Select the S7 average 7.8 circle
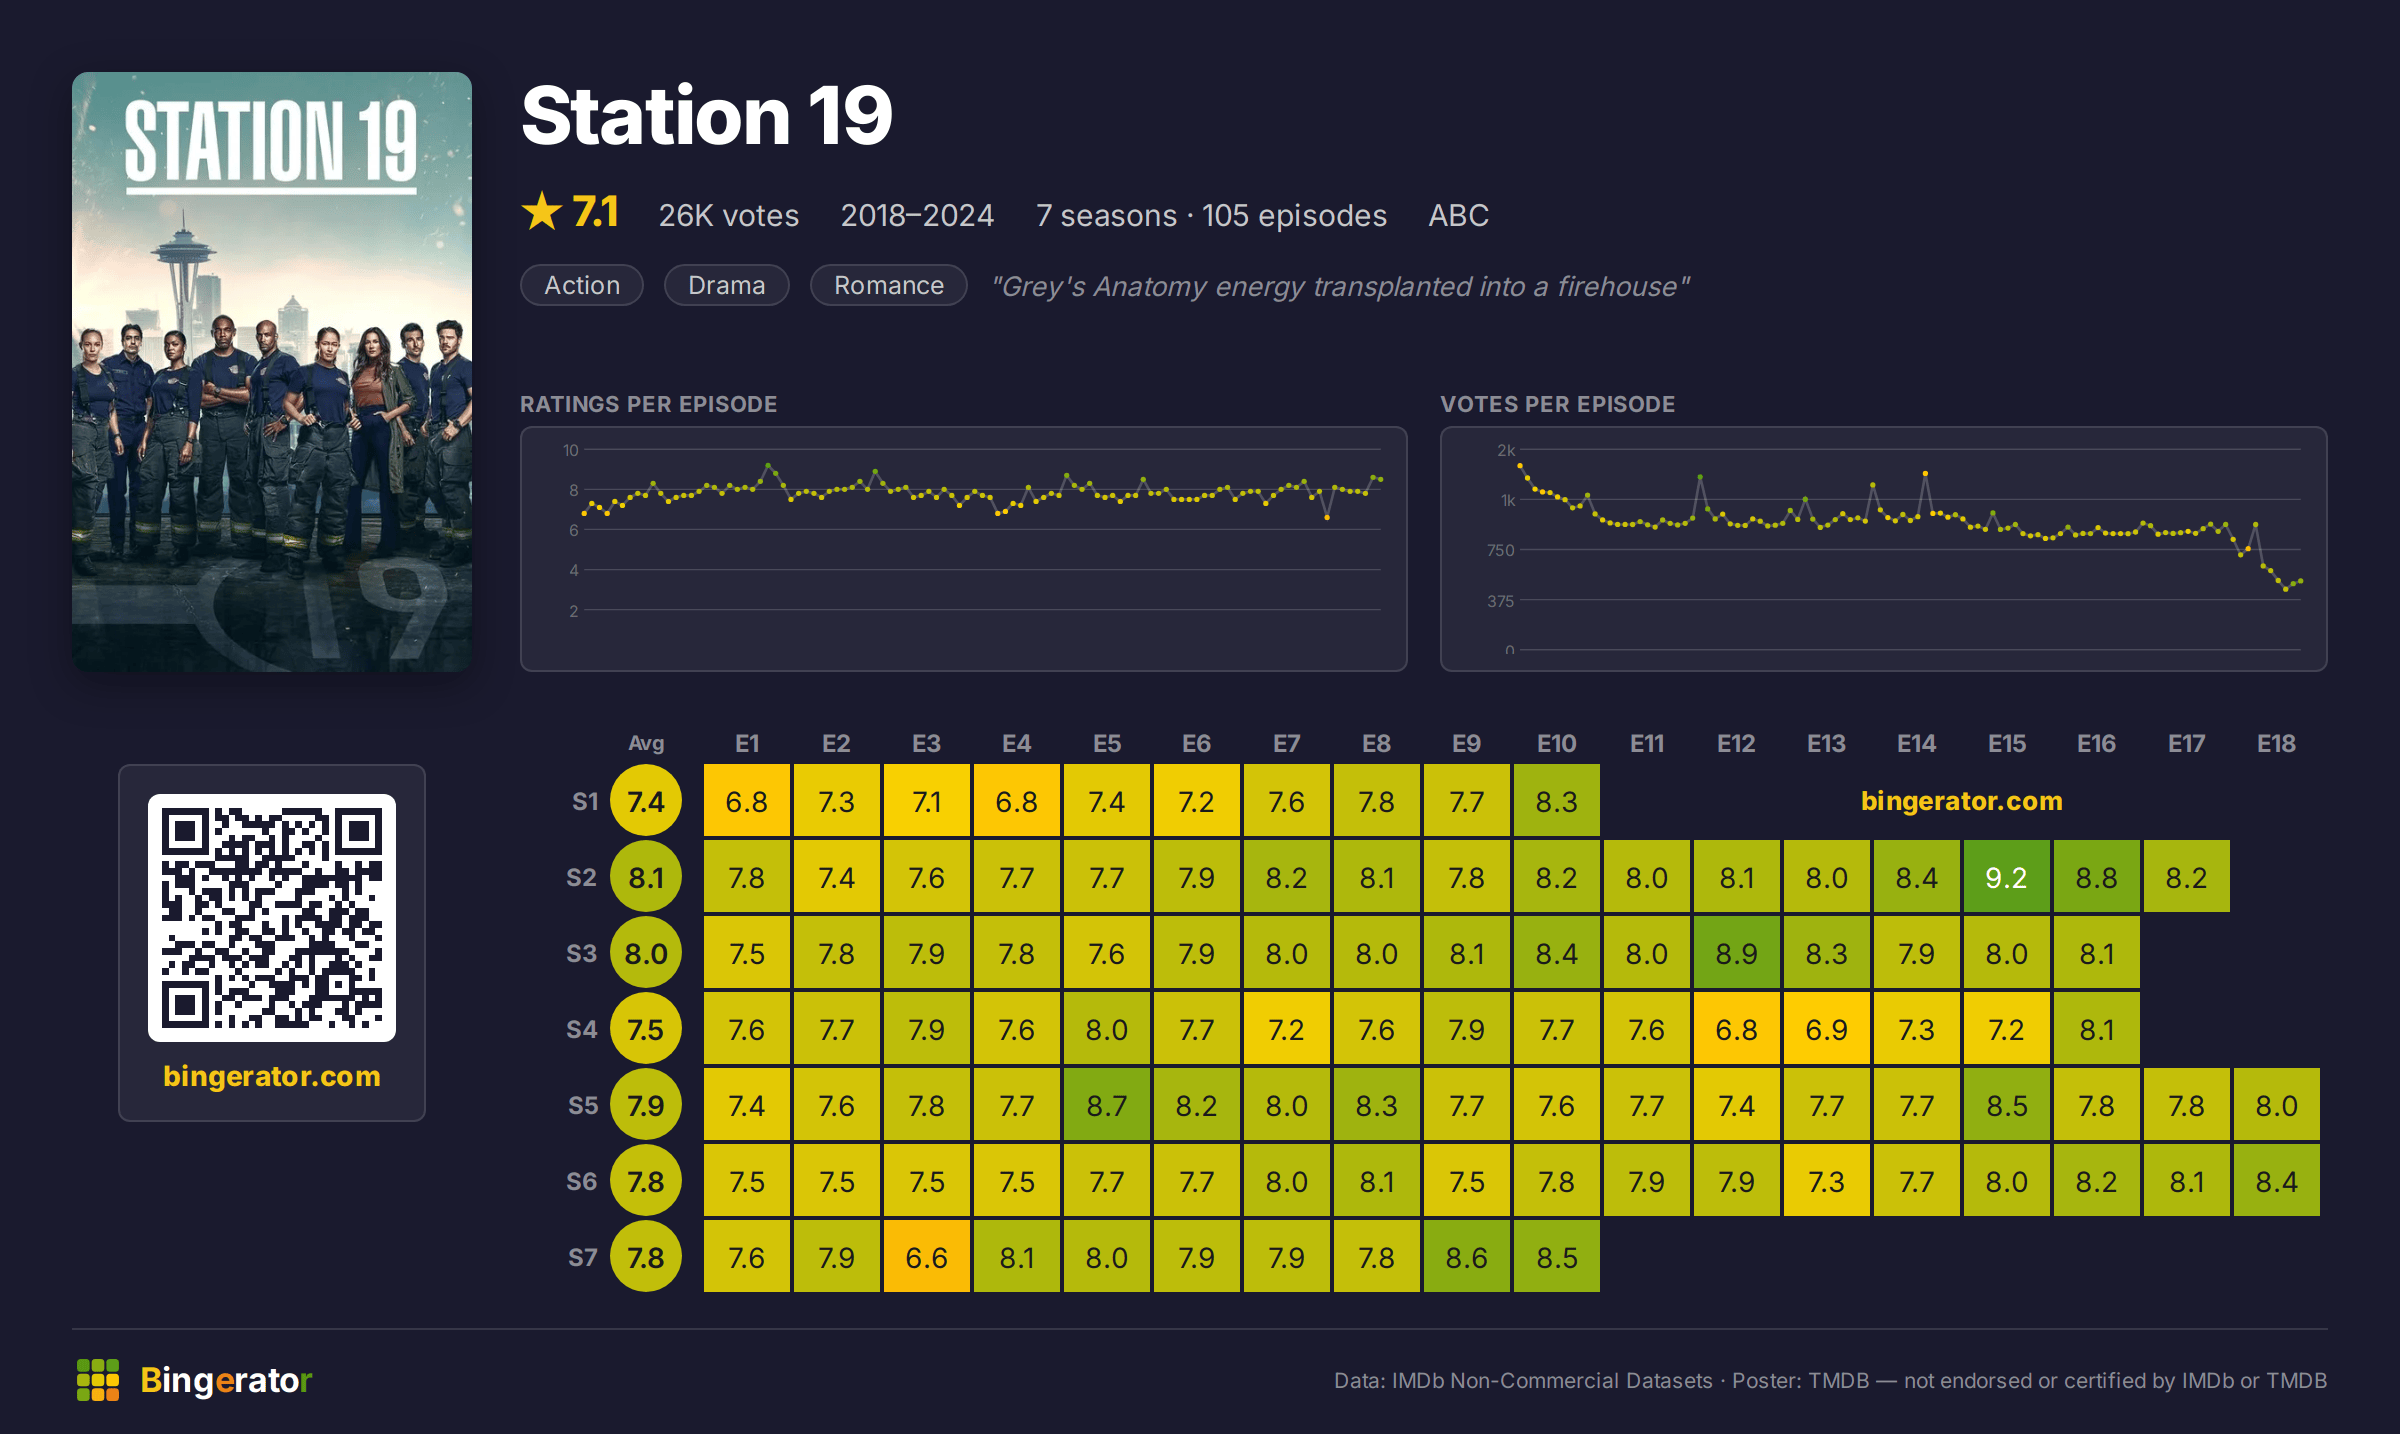The width and height of the screenshot is (2400, 1434). pos(646,1257)
